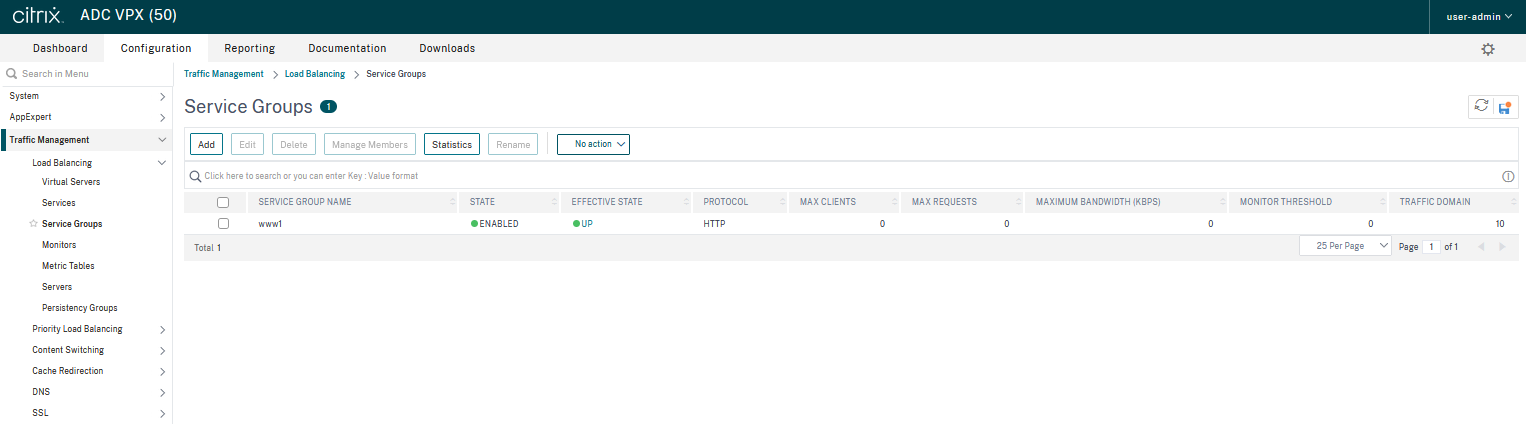Screen dimensions: 1526x424
Task: Click the magnifier icon in the table search bar
Action: pyautogui.click(x=196, y=176)
